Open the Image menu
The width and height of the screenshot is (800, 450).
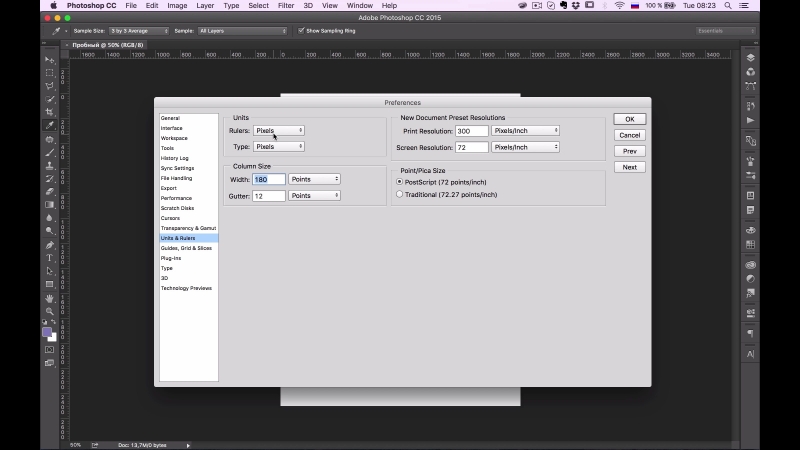177,6
